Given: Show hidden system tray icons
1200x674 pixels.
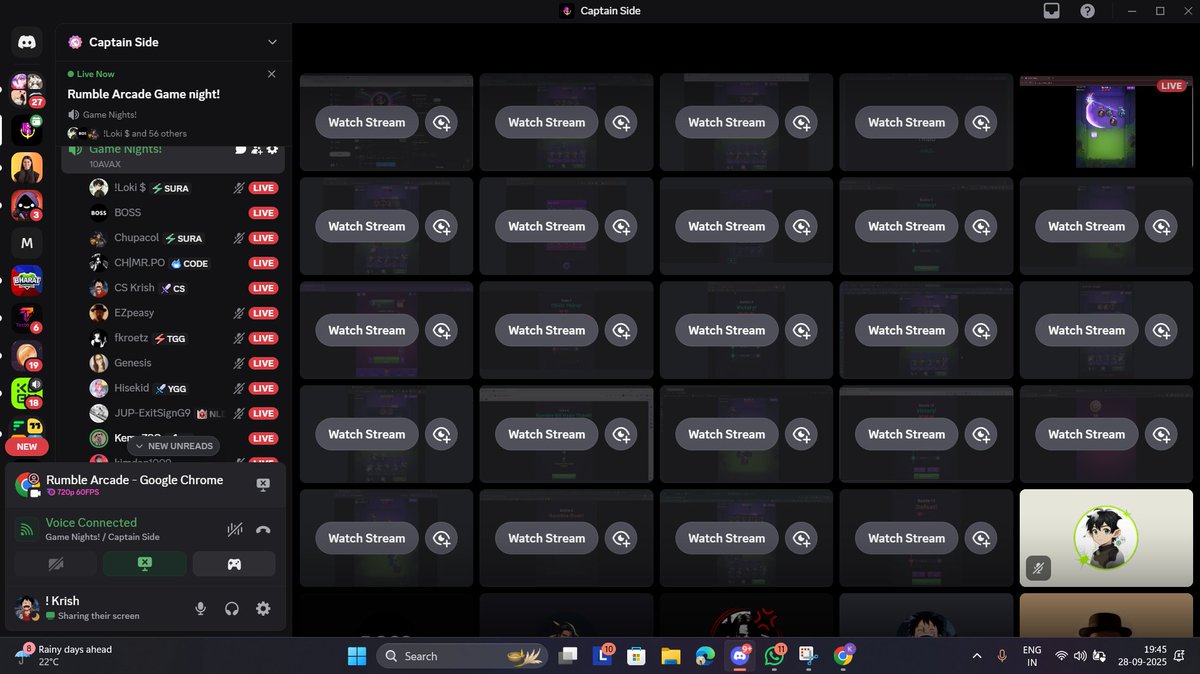Looking at the screenshot, I should tap(977, 656).
